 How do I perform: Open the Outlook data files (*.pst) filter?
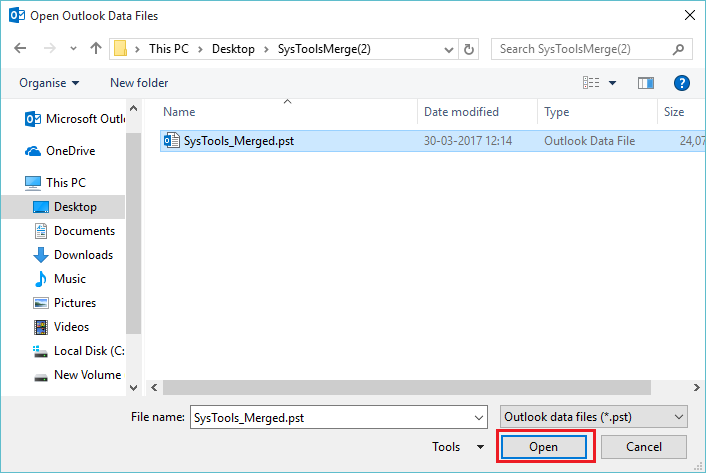594,417
